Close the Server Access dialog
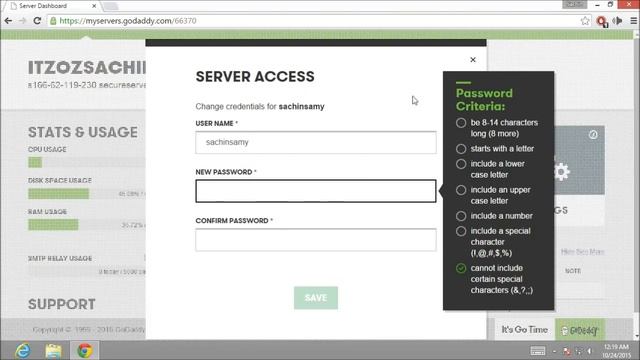Viewport: 640px width, 360px height. (x=473, y=60)
